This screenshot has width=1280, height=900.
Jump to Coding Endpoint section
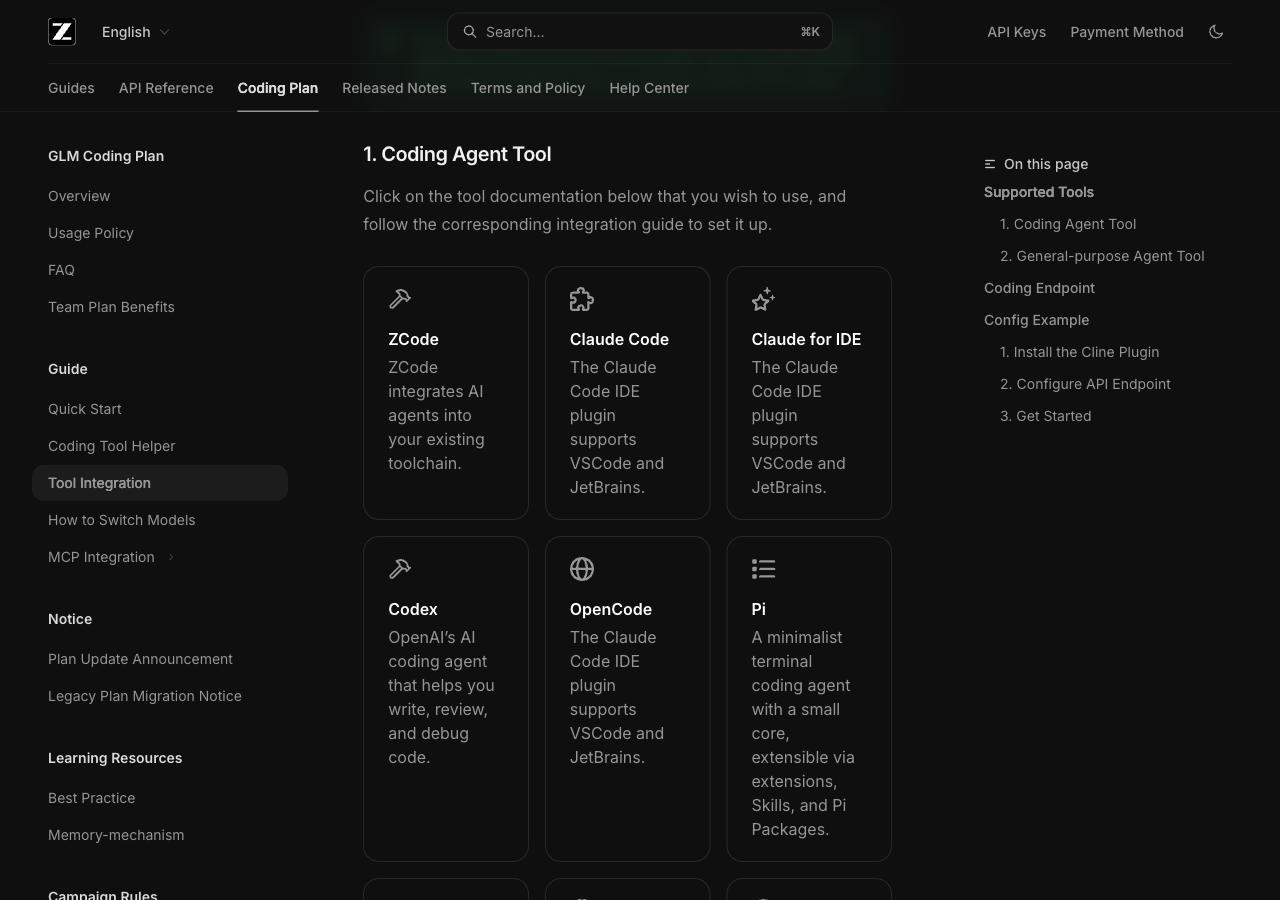click(1039, 288)
